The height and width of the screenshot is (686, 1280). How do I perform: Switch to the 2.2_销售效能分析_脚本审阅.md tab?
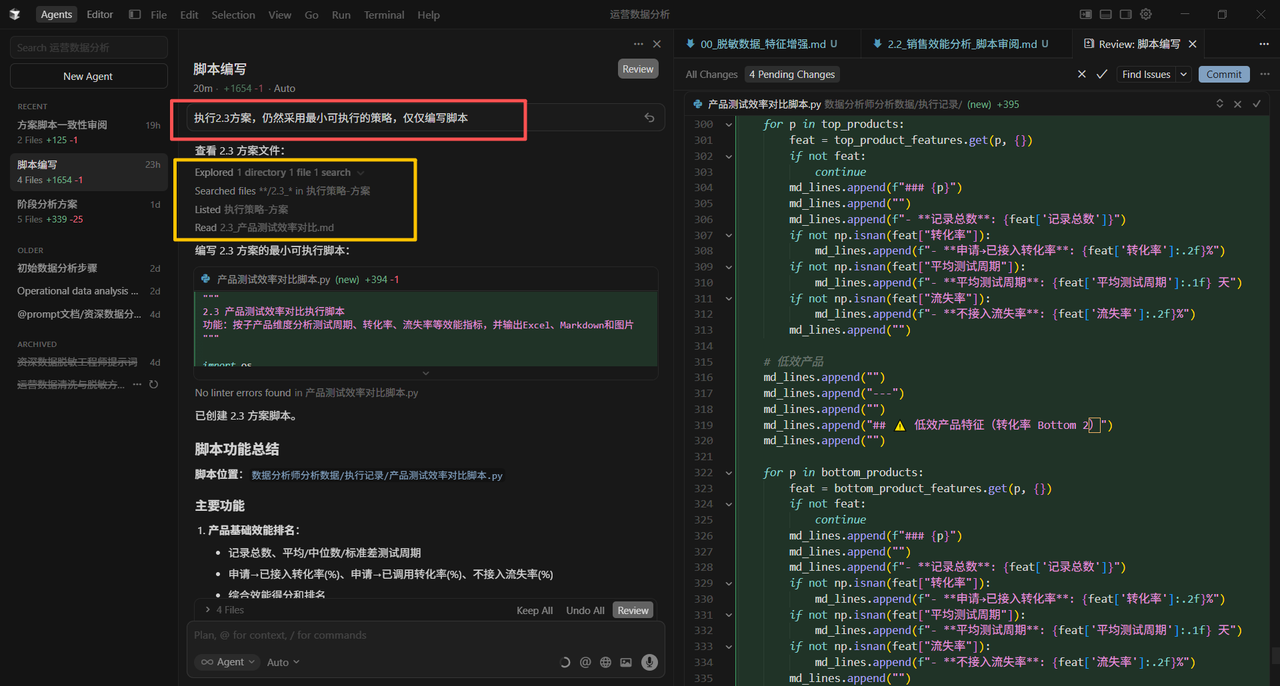pos(958,44)
